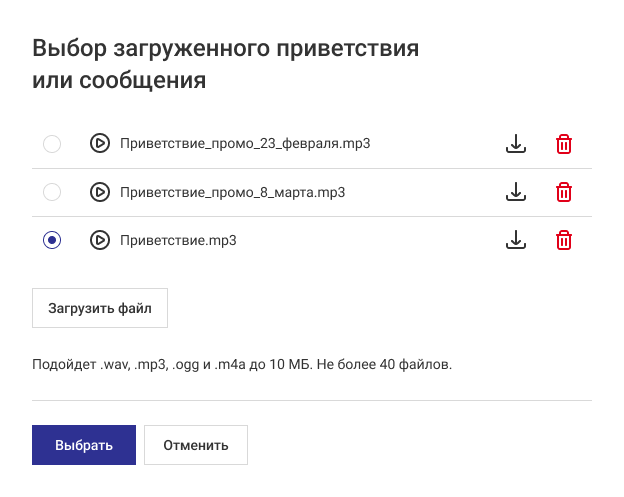Select radio button for Приветствие_промо_23_февраля.mp3

52,144
